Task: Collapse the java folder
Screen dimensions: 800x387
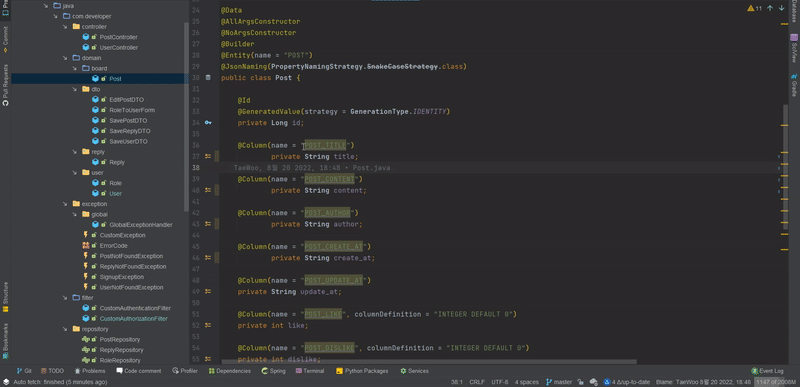Action: tap(46, 6)
